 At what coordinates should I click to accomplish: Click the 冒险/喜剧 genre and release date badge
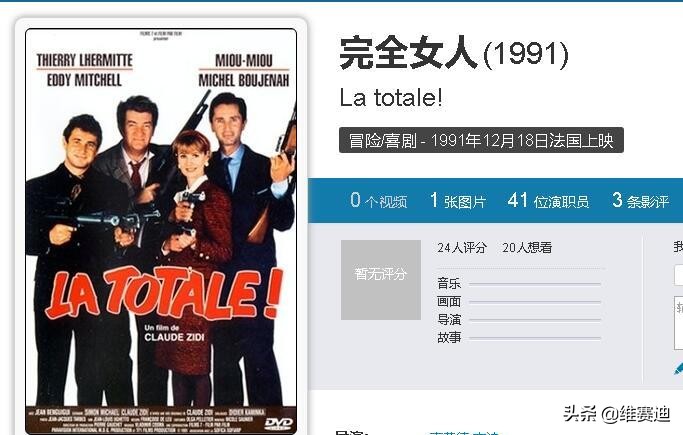click(481, 140)
